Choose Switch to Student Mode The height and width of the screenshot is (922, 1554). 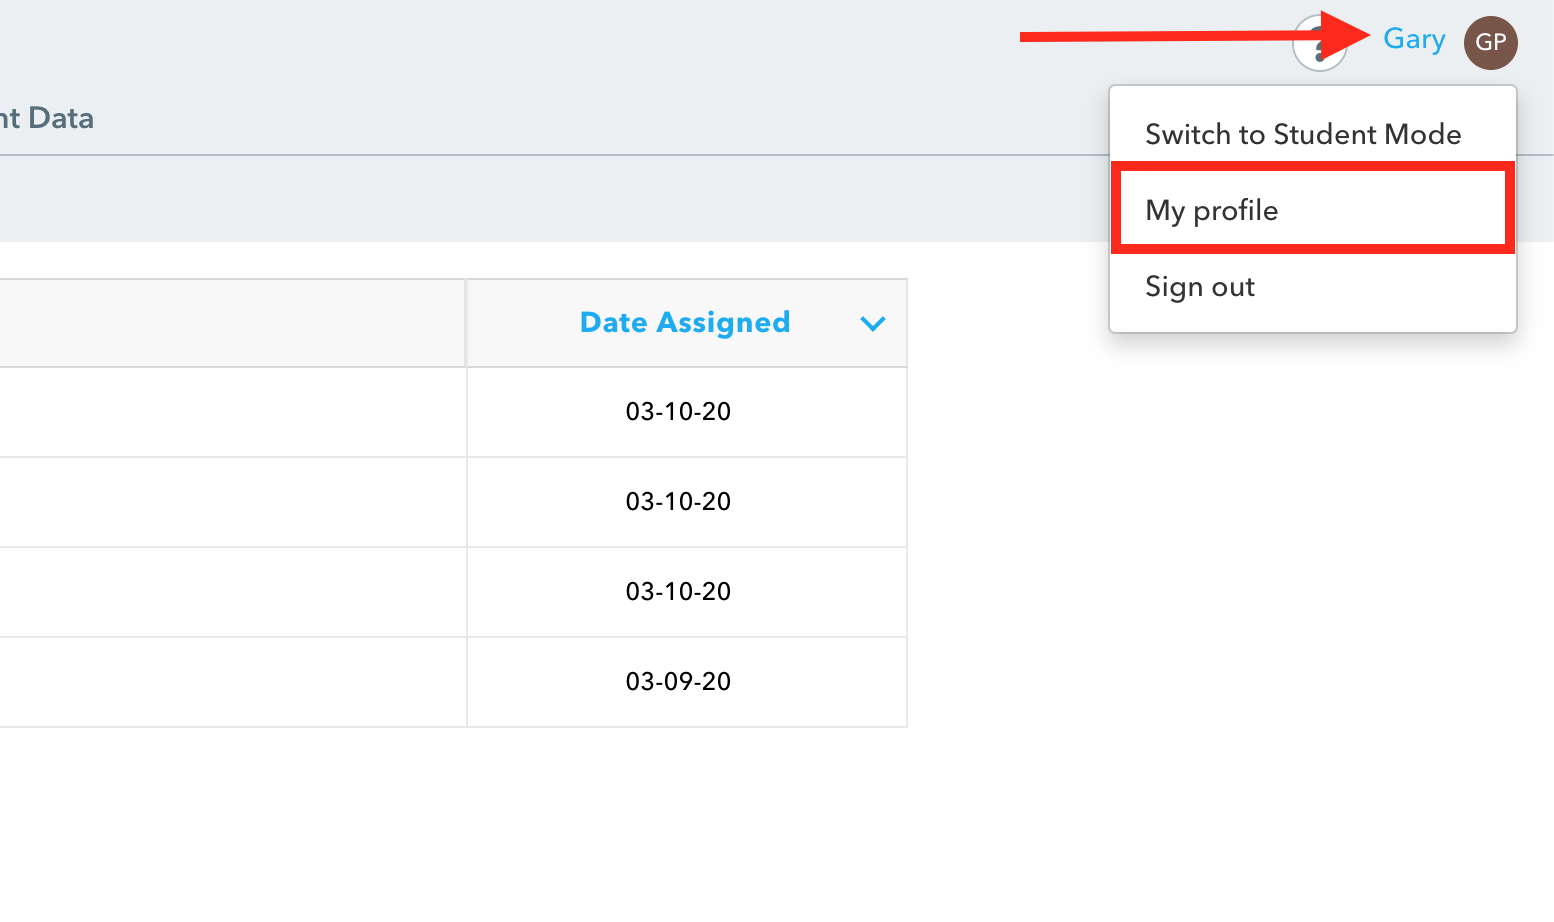1303,134
